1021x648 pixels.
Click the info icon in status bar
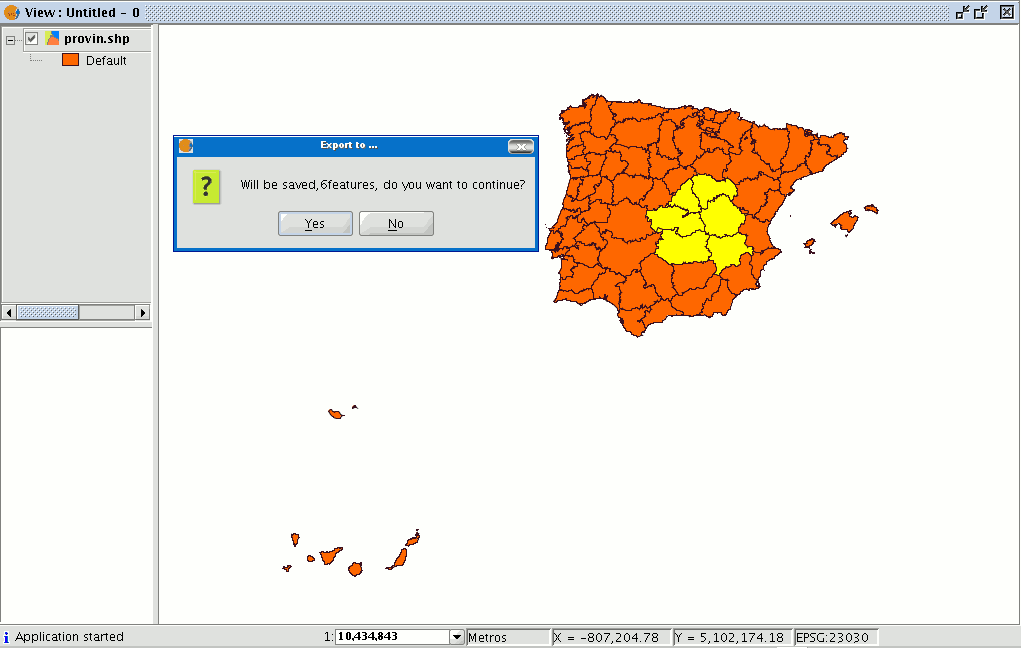click(x=6, y=637)
